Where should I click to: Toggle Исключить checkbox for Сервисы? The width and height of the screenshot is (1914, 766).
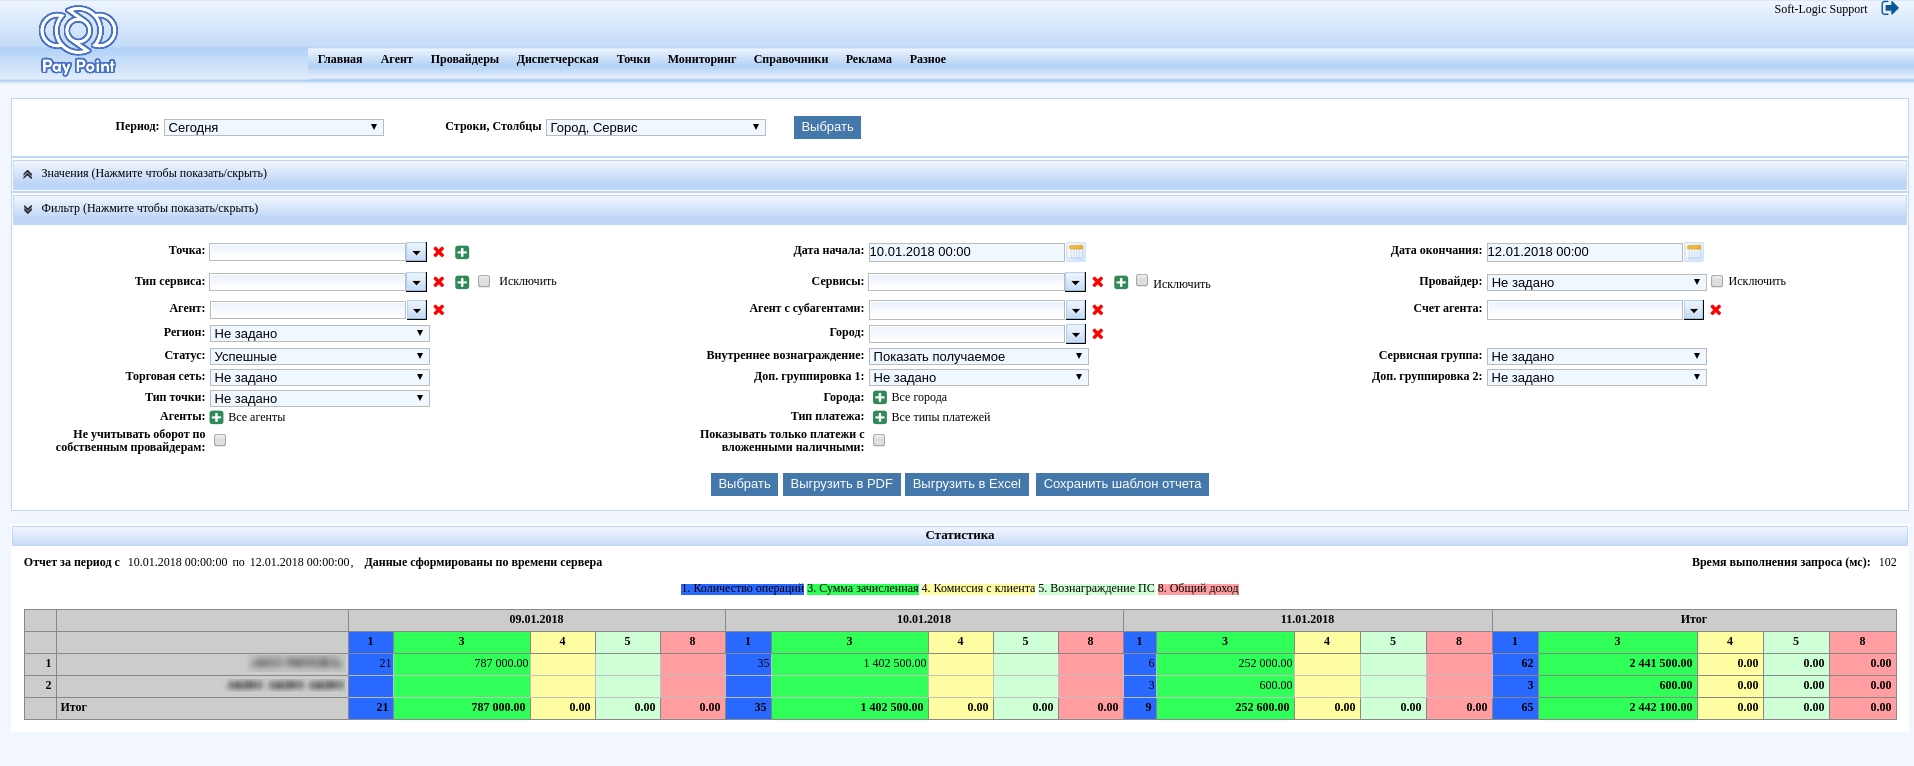(x=1142, y=280)
